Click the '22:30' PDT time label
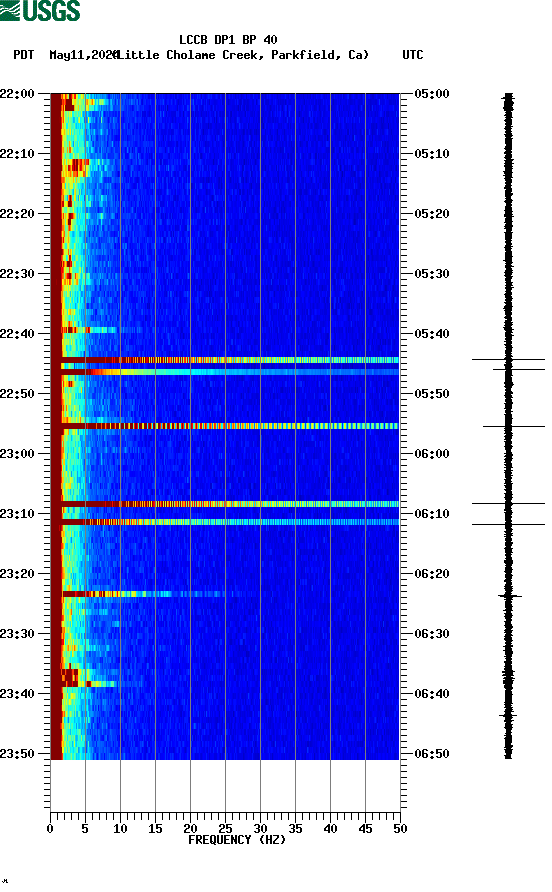This screenshot has height=892, width=552. tap(17, 274)
